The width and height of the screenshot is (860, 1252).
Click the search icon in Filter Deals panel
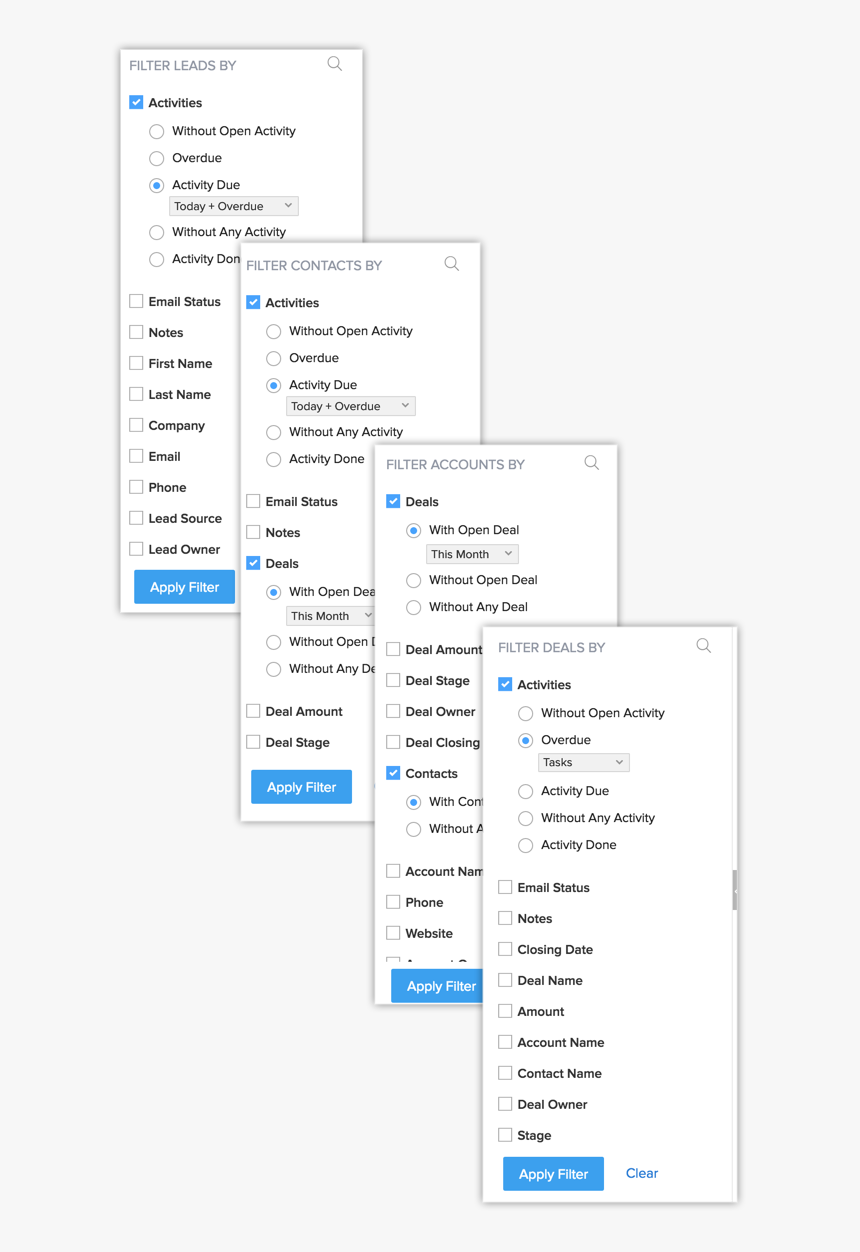pos(703,646)
